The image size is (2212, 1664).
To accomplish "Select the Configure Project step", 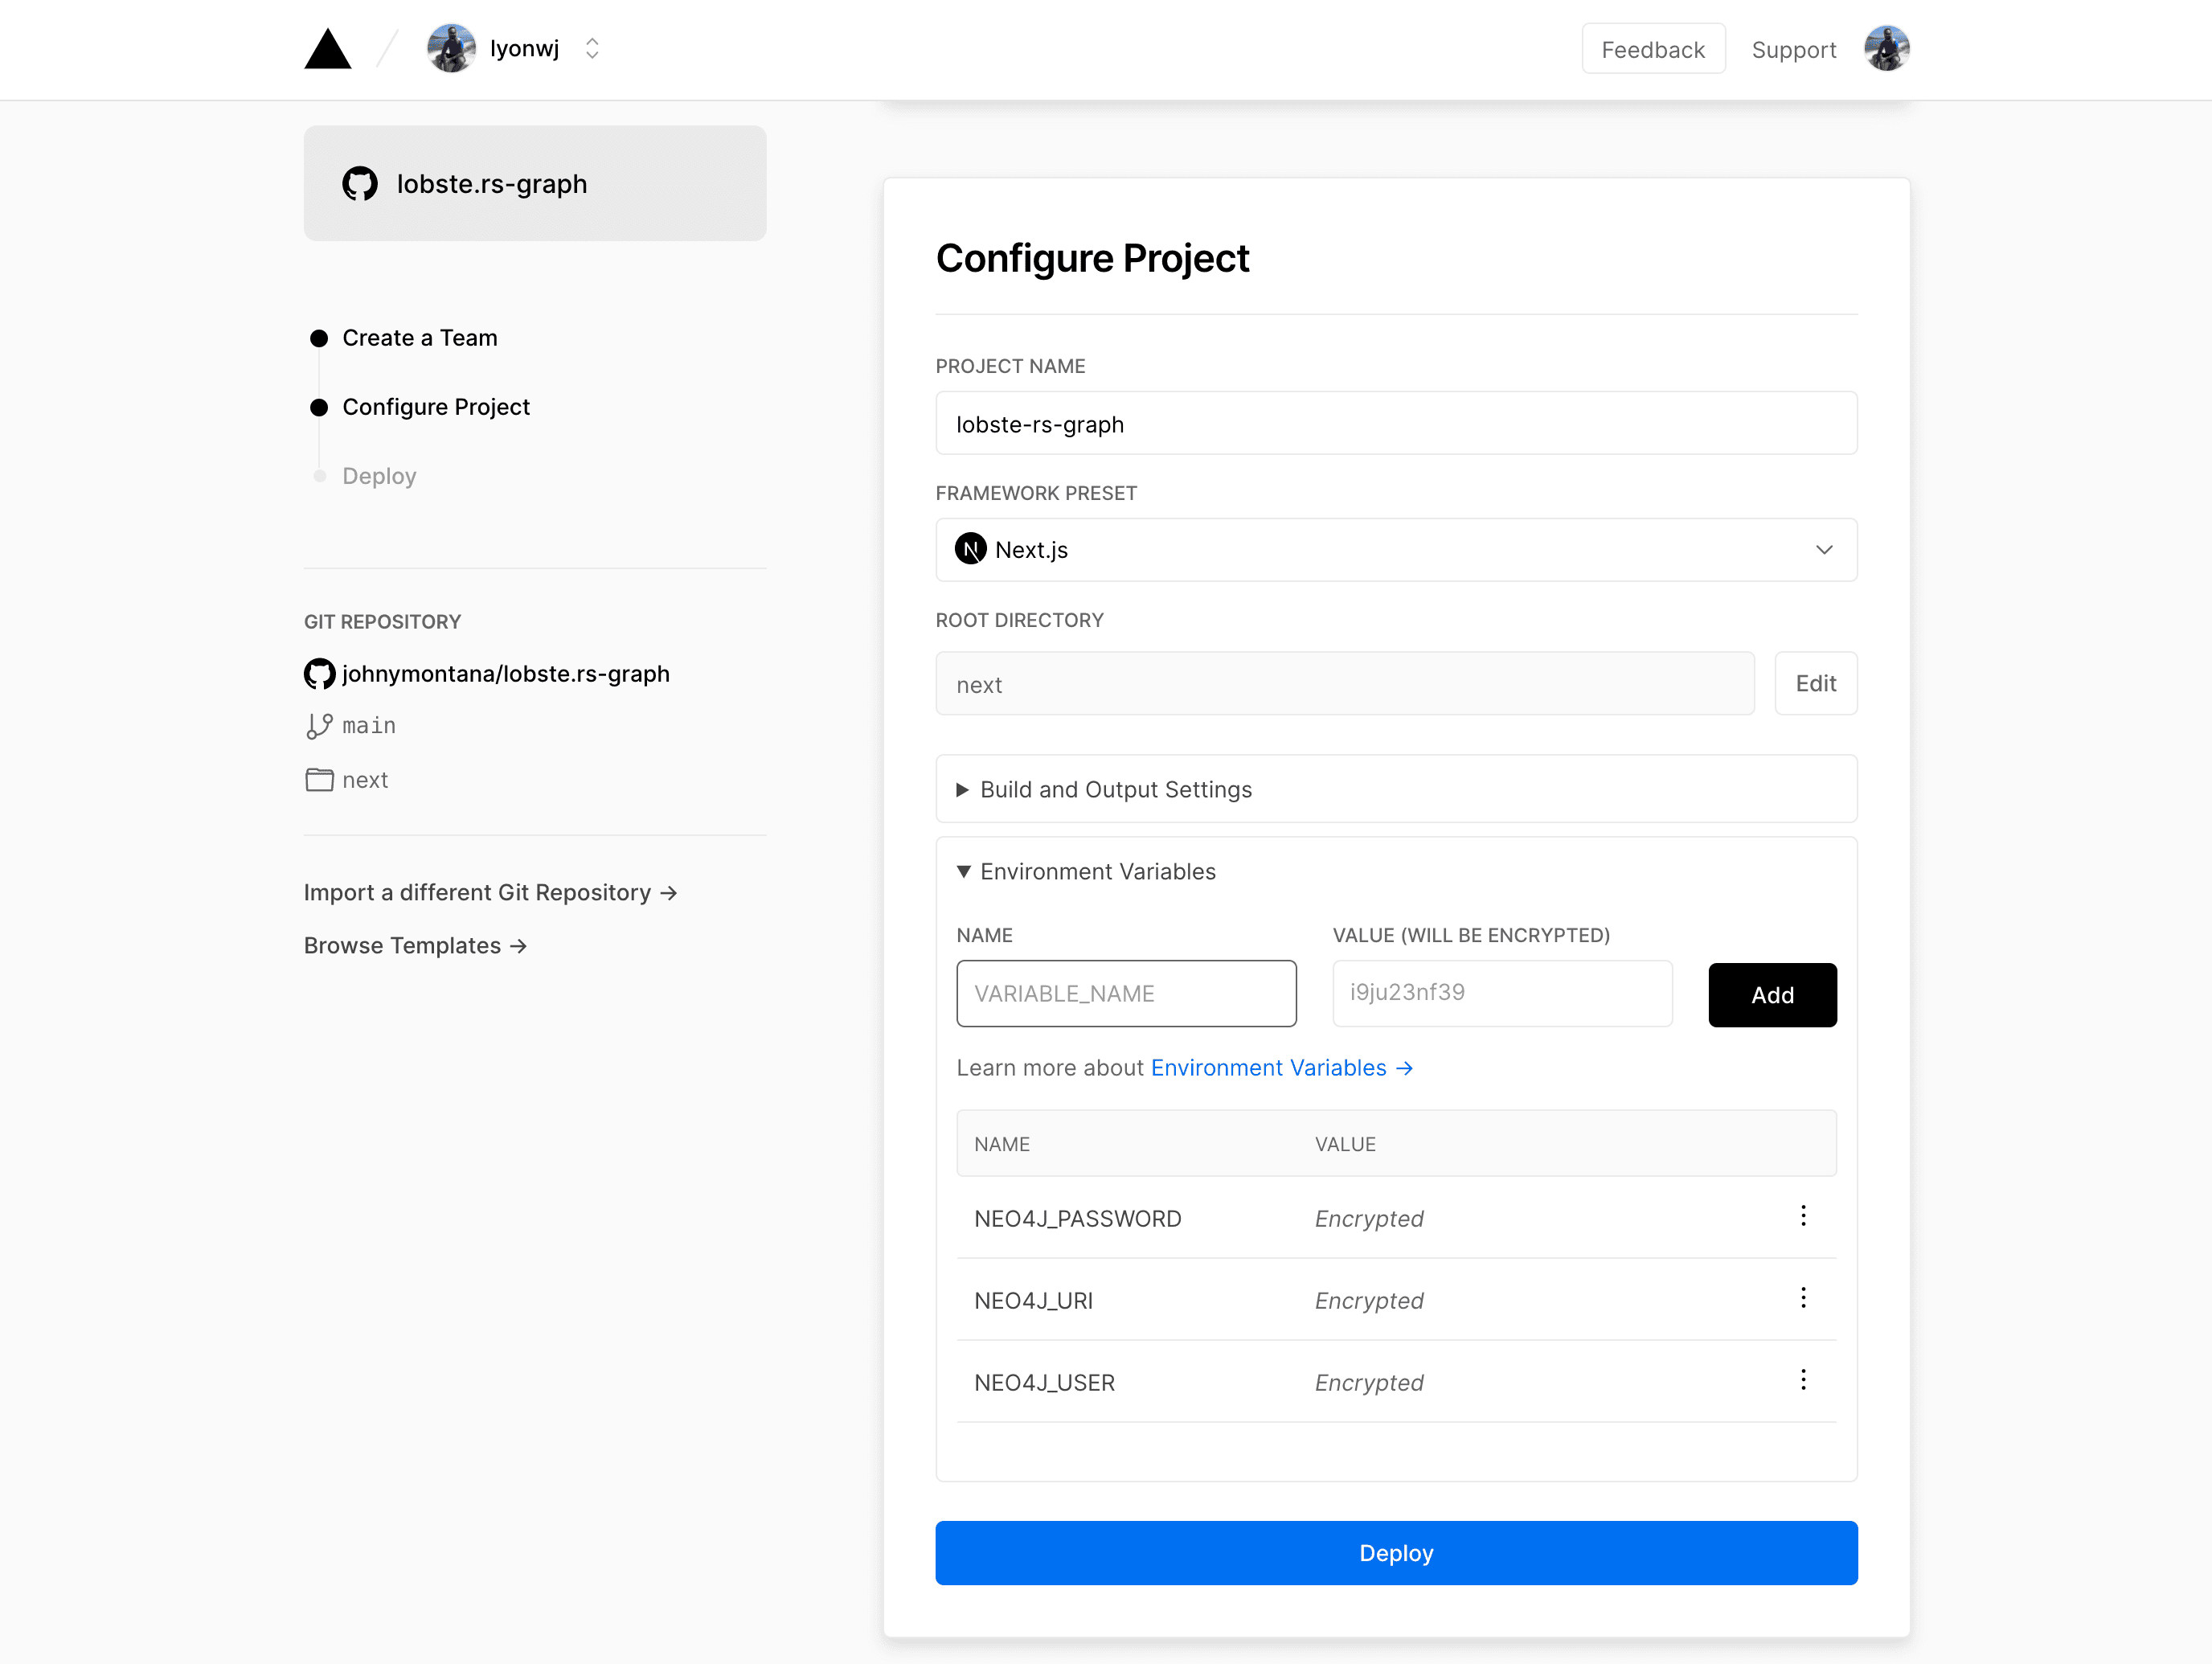I will click(x=436, y=407).
